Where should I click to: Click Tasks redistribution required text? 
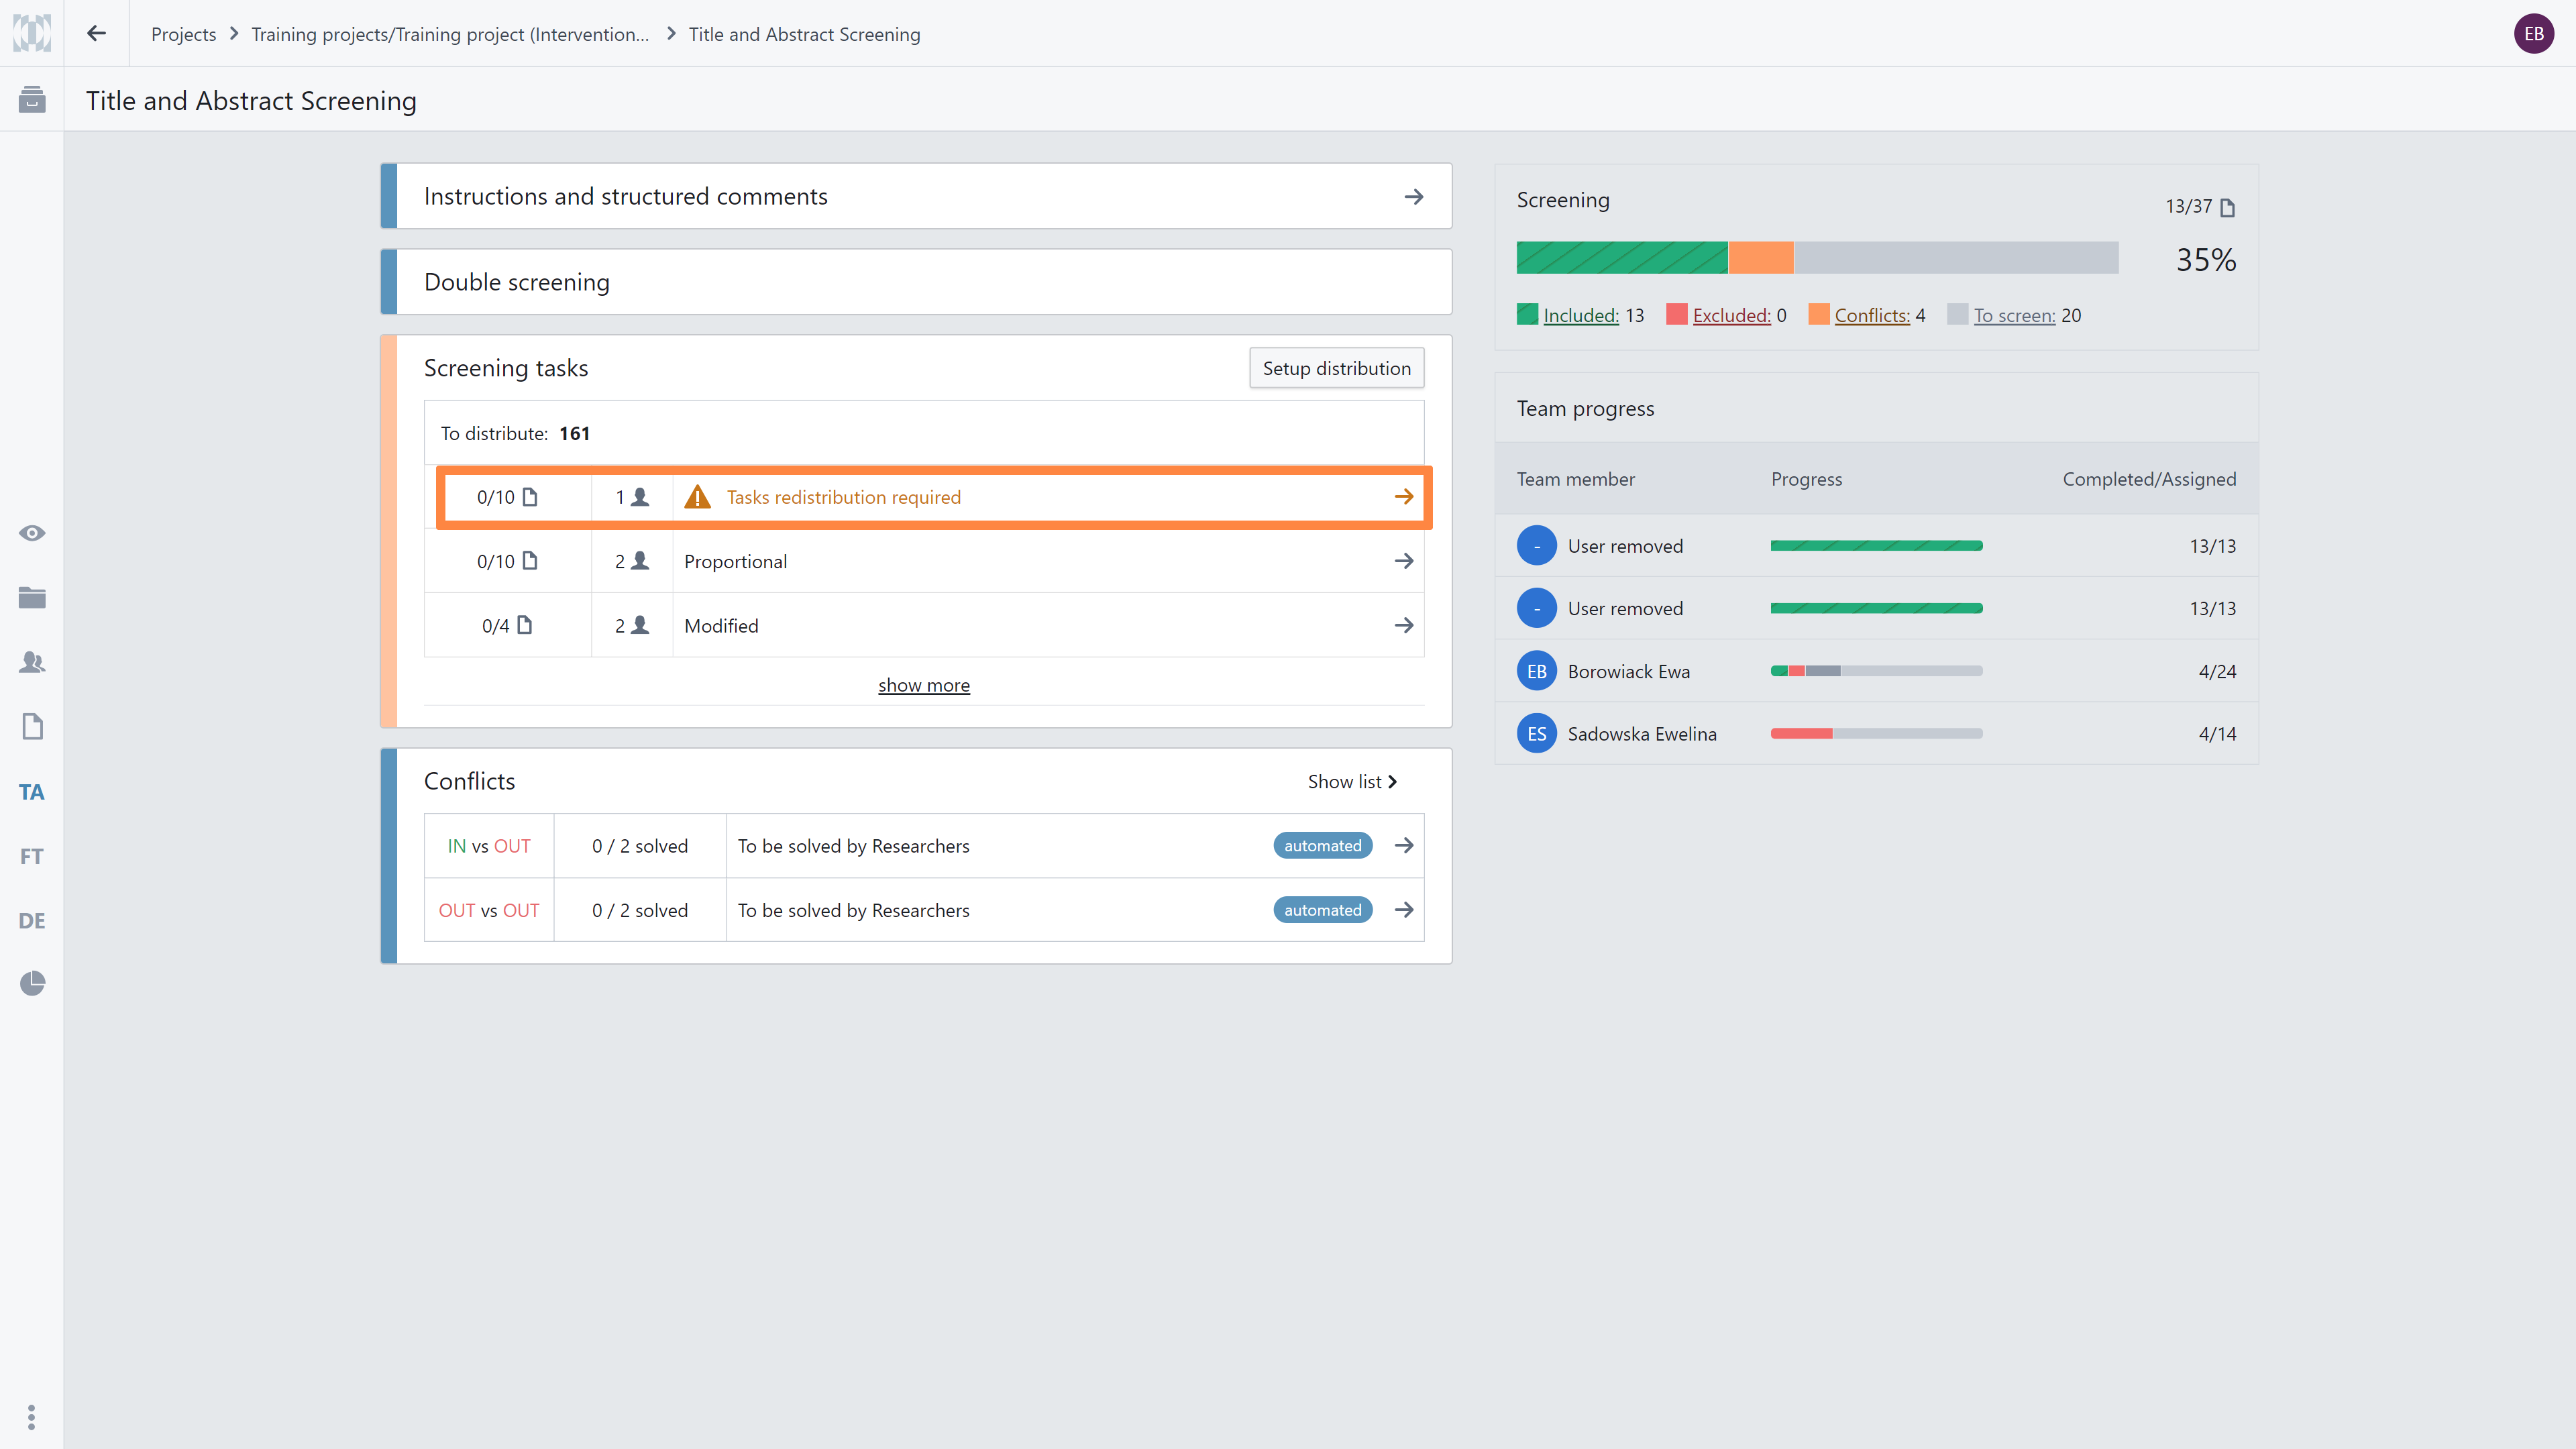(x=843, y=497)
